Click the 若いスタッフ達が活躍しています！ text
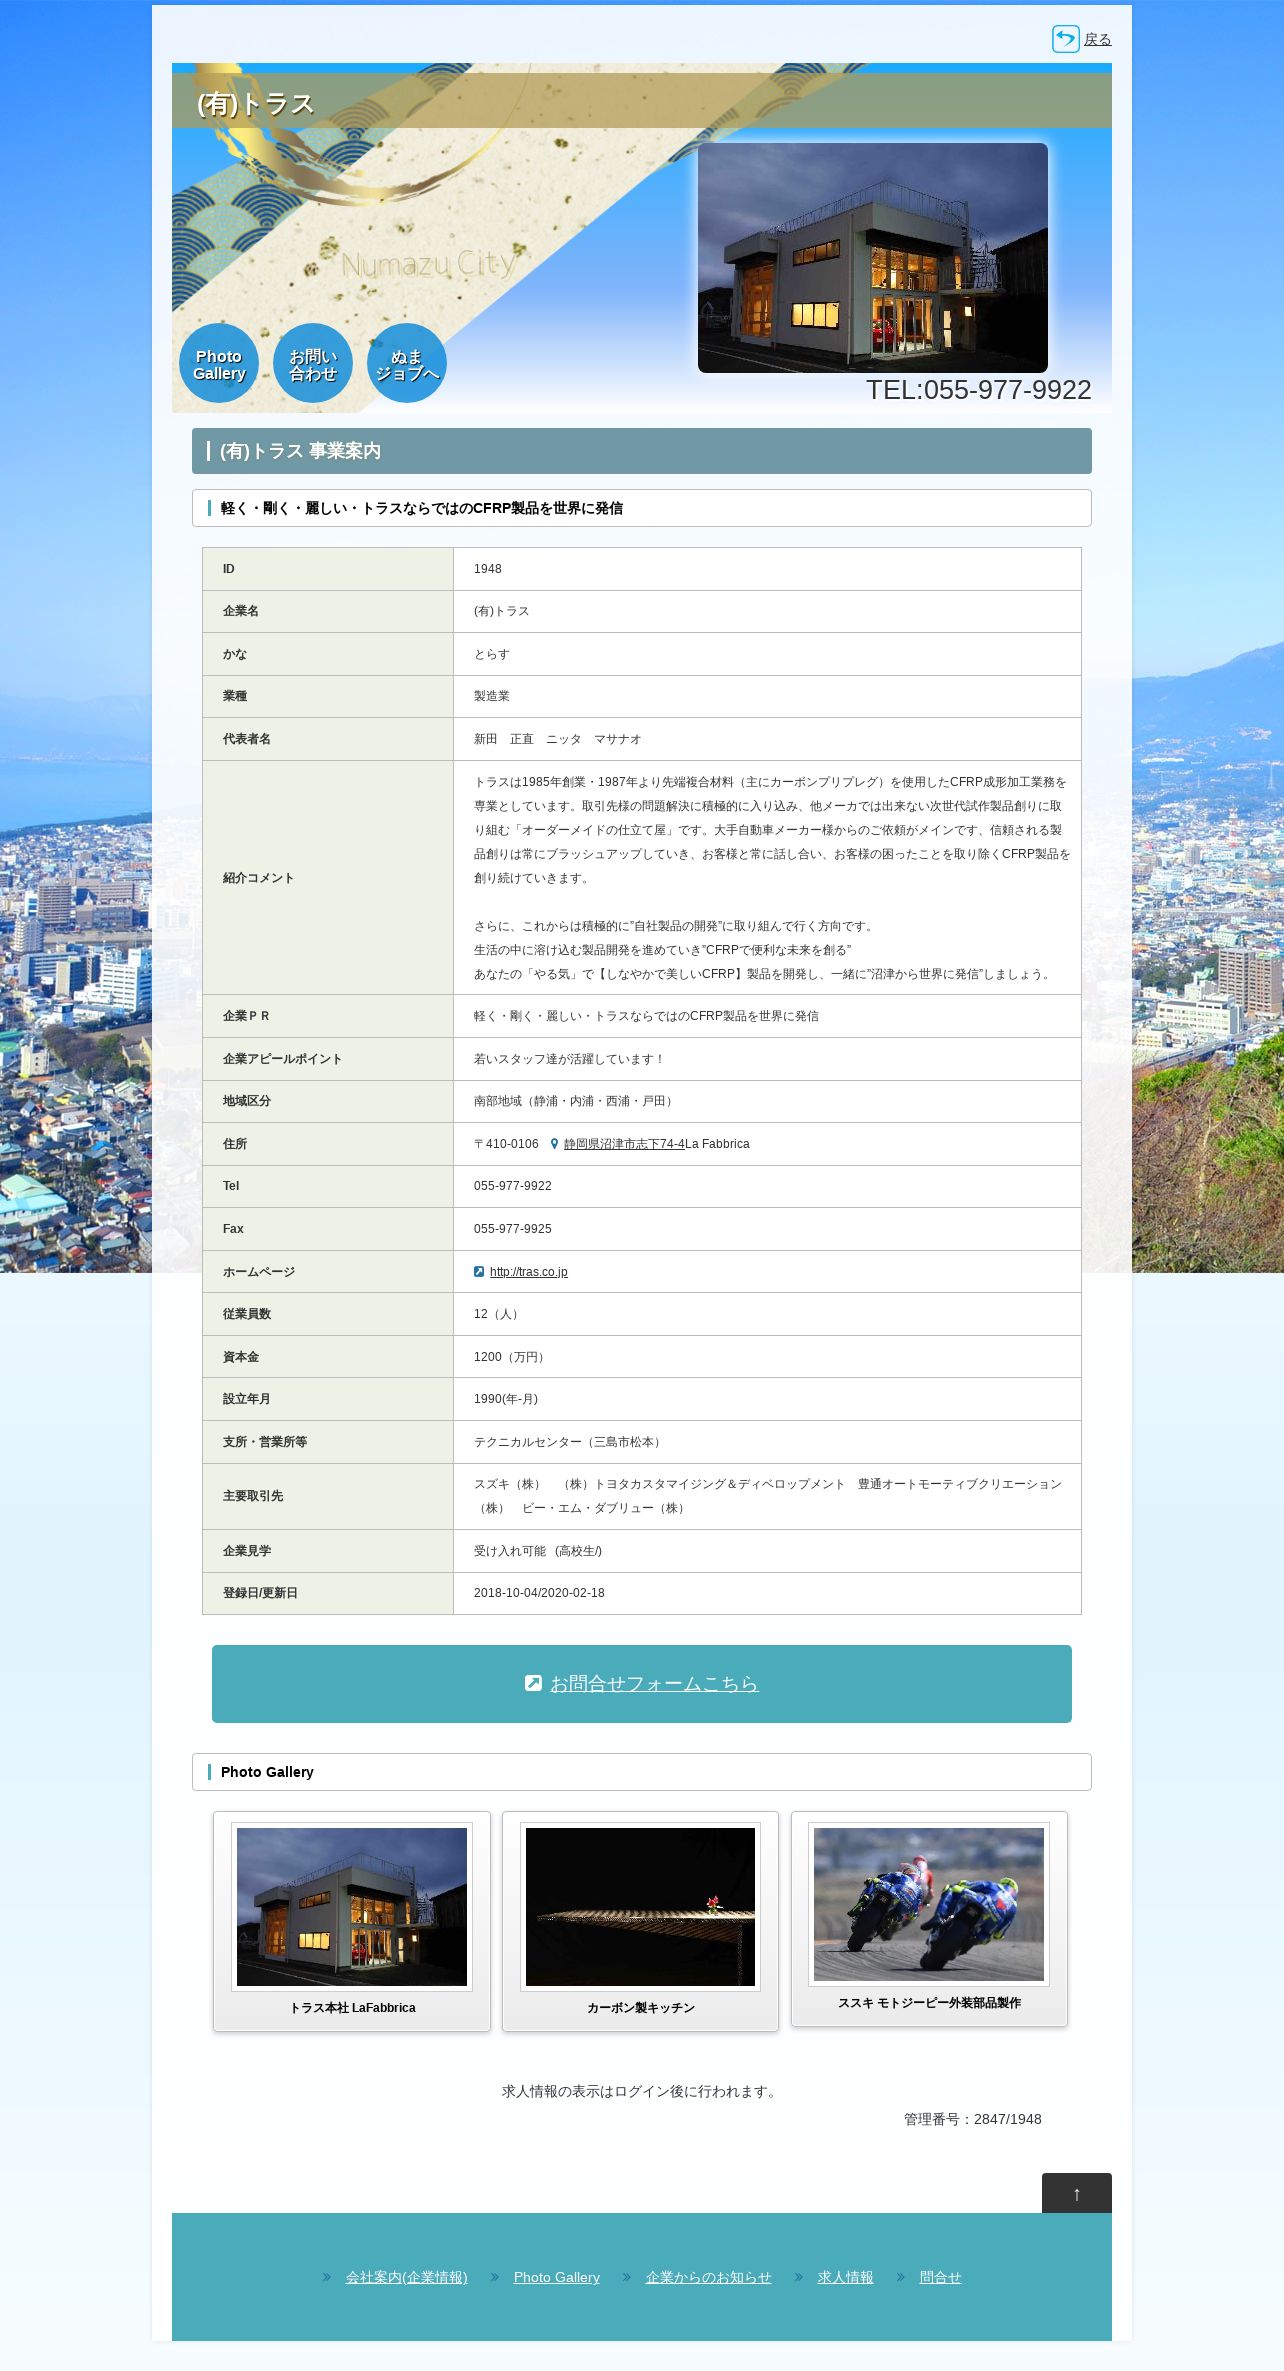 570,1059
